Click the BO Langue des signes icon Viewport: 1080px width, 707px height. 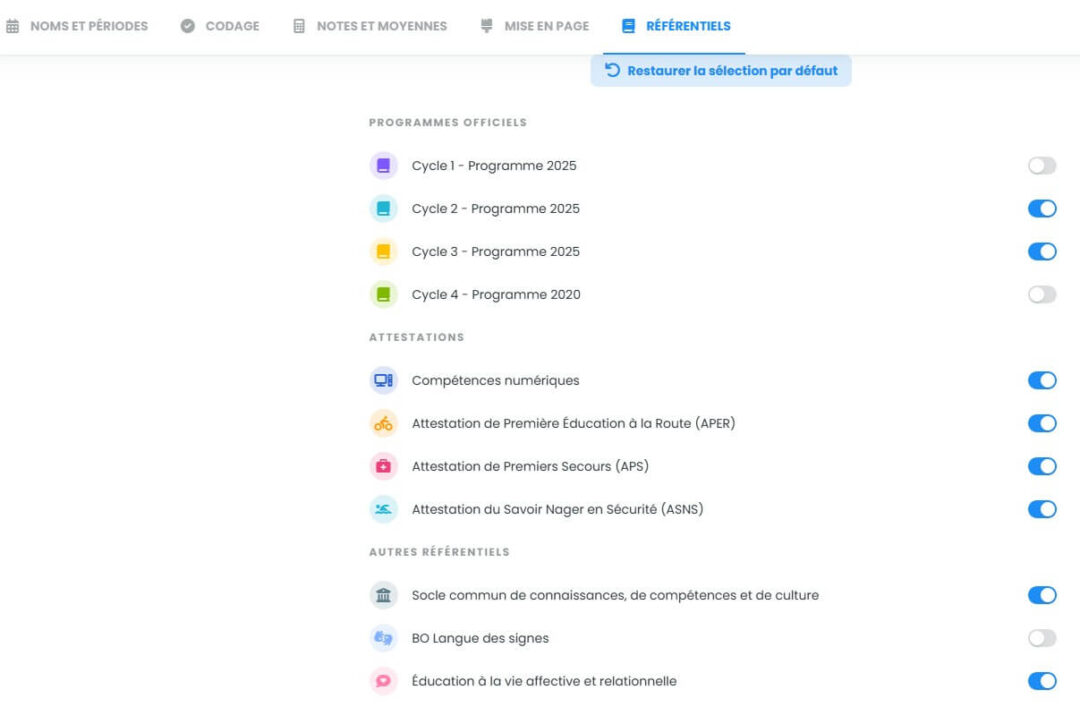pos(383,639)
